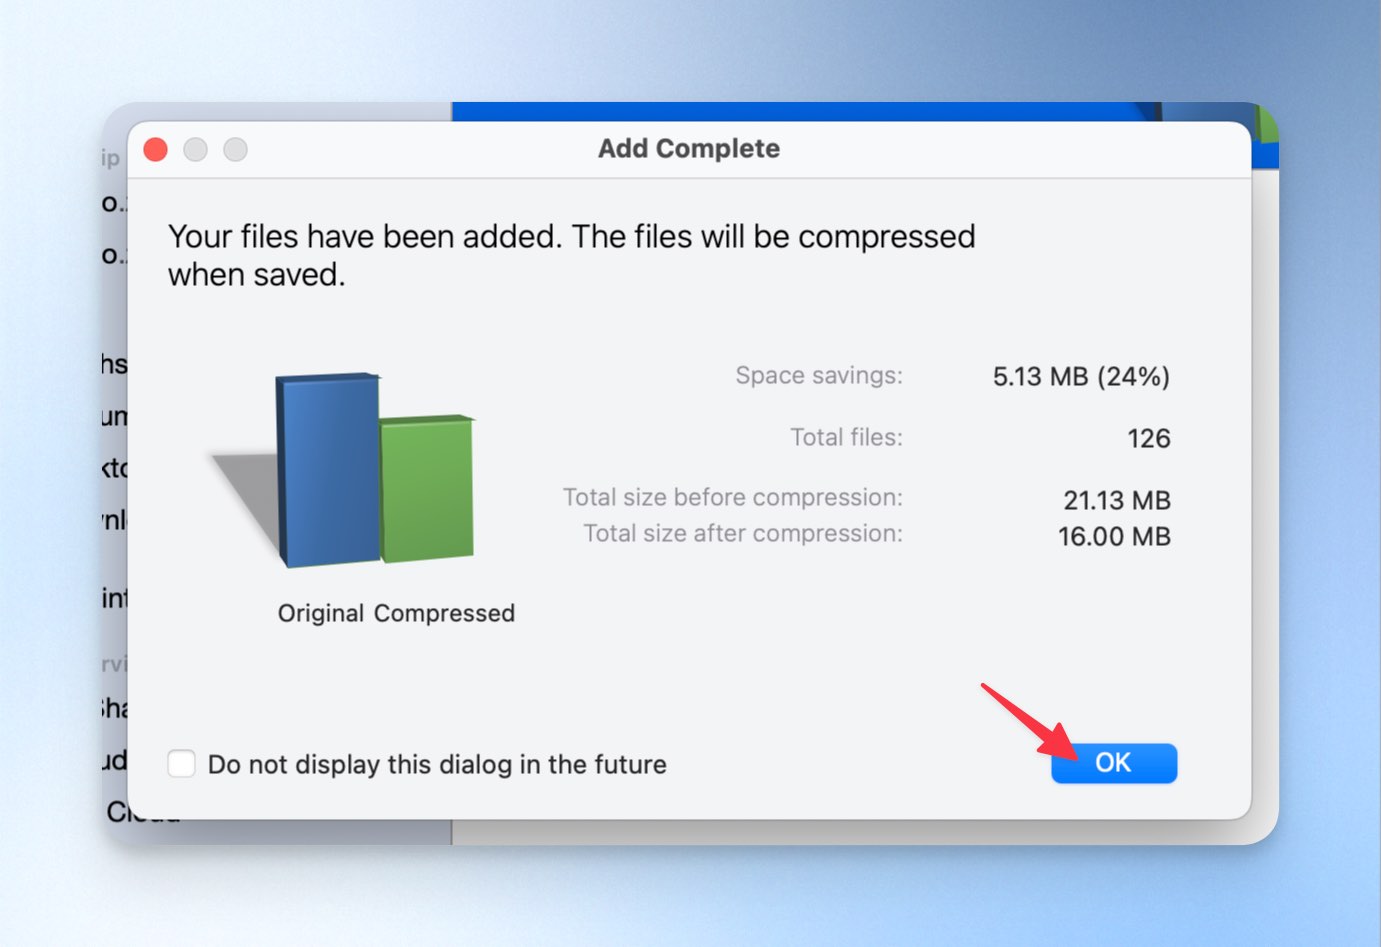Screen dimensions: 1381x947
Task: Click the blue Original bar in chart
Action: 328,470
